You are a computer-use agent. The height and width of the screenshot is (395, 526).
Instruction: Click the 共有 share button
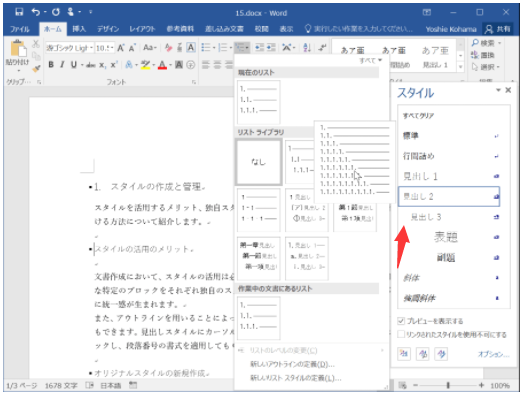click(x=498, y=29)
